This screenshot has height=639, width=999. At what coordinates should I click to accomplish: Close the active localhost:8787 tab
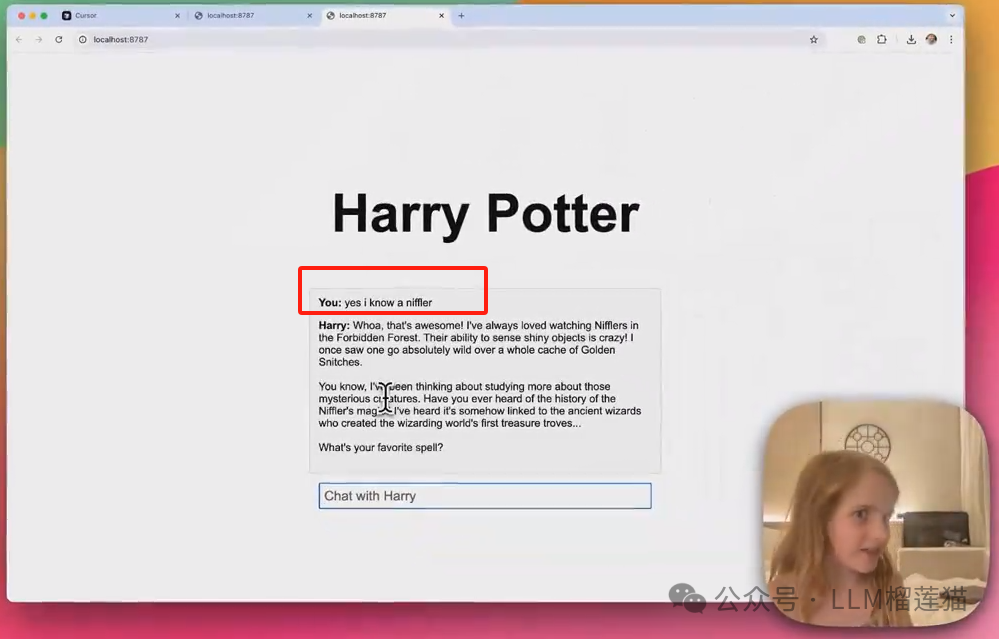click(x=442, y=16)
